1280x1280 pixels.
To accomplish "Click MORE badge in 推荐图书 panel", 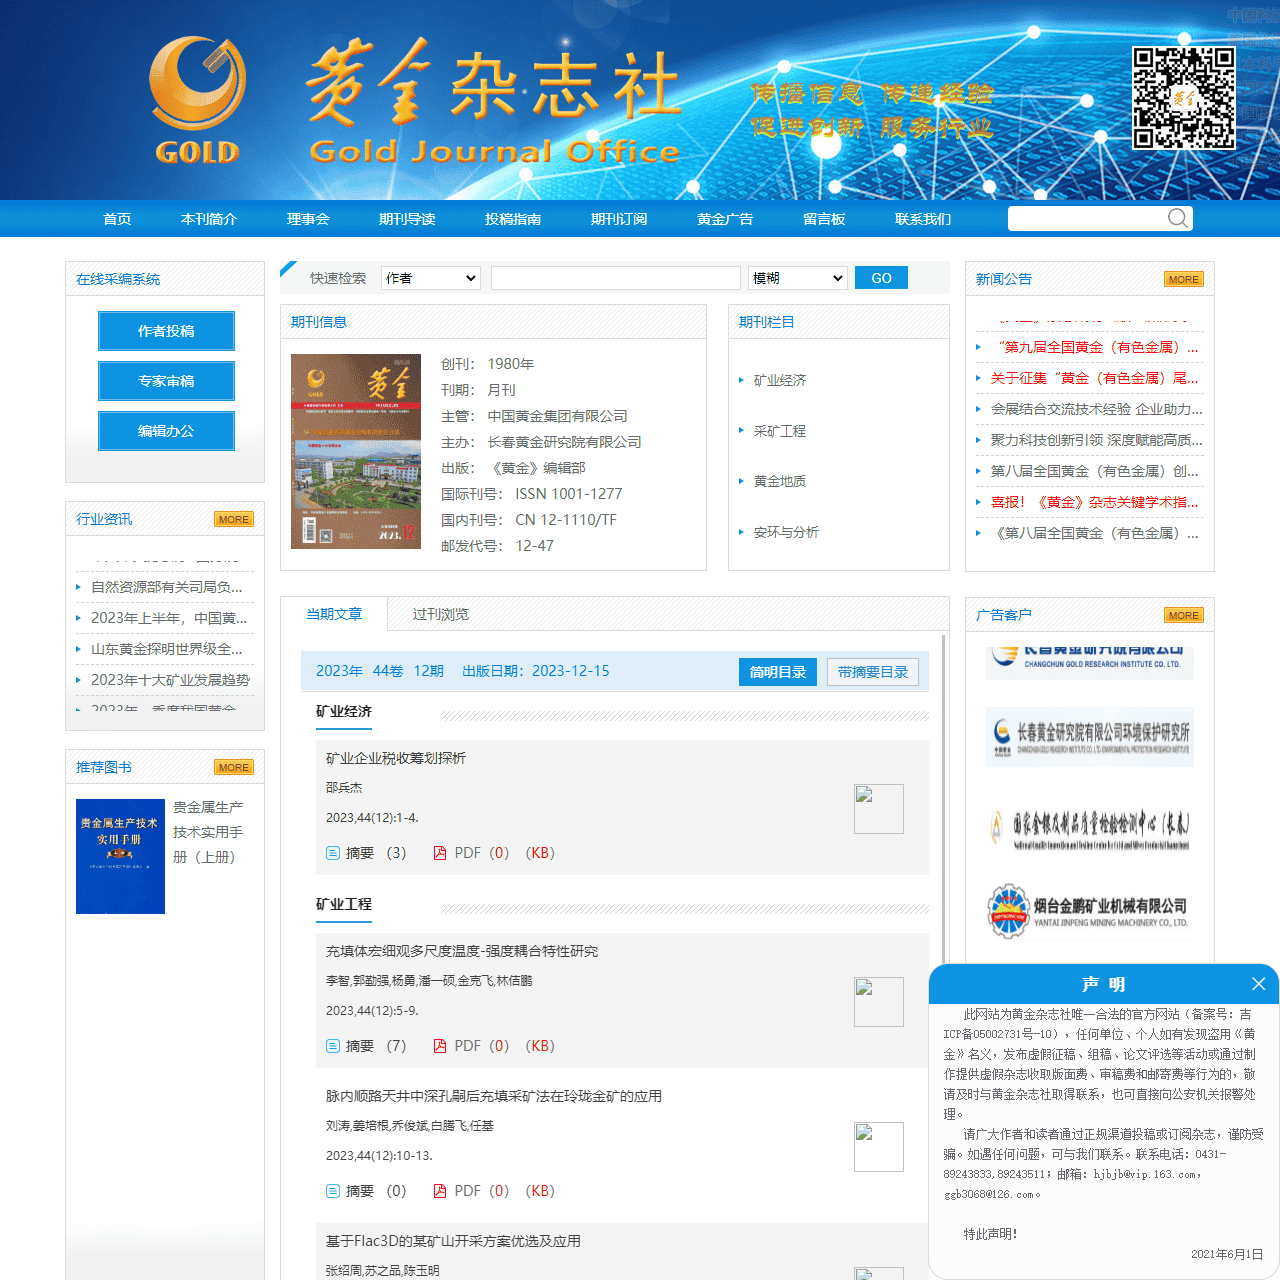I will [234, 768].
